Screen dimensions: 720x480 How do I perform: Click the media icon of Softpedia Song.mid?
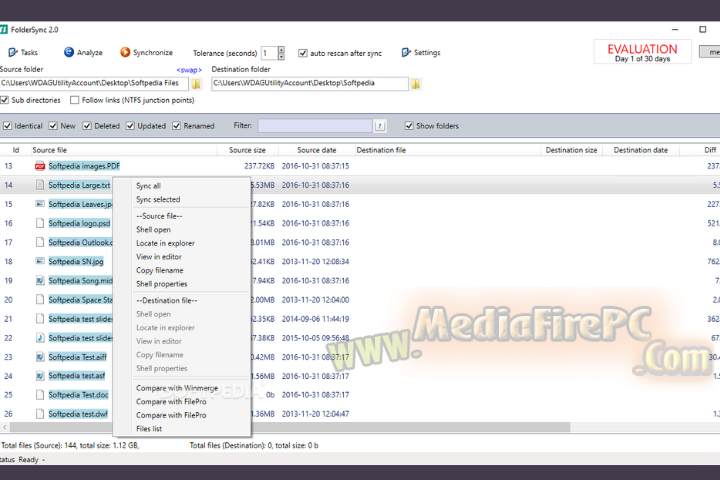tap(40, 280)
